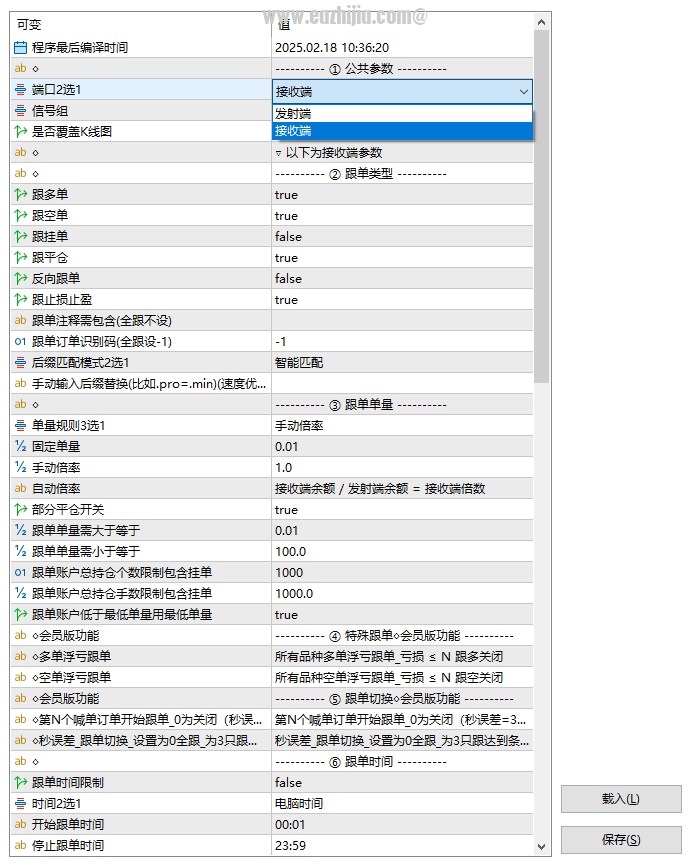
Task: Click the bool icon beside 跟平仓
Action: pos(20,258)
